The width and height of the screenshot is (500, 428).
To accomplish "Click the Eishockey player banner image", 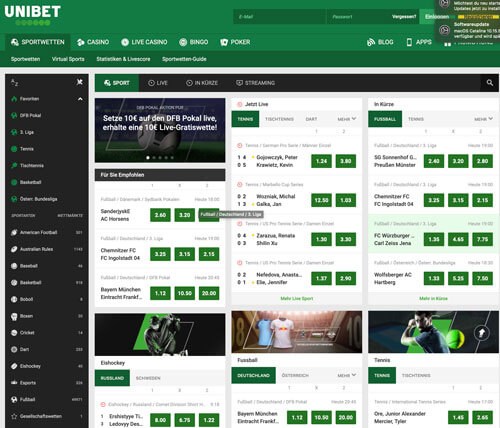I will 160,334.
